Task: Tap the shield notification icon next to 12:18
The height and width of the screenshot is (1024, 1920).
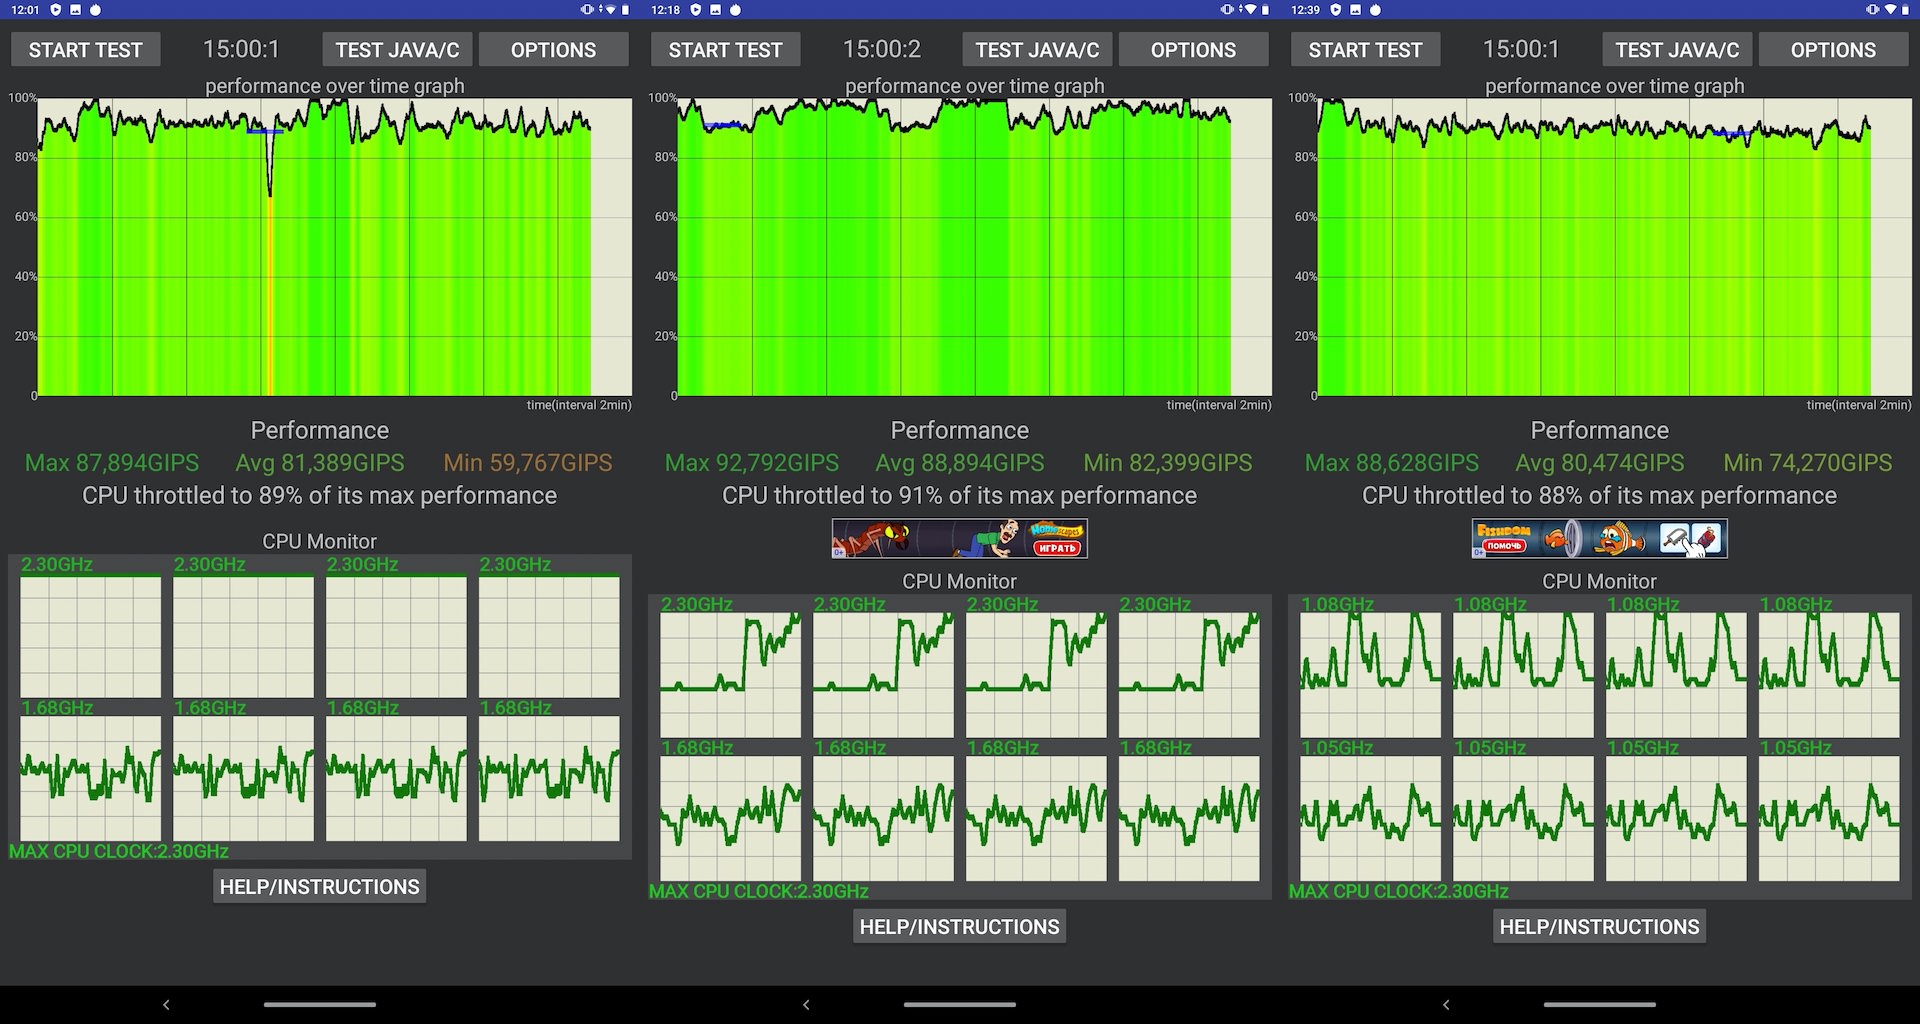Action: (696, 10)
